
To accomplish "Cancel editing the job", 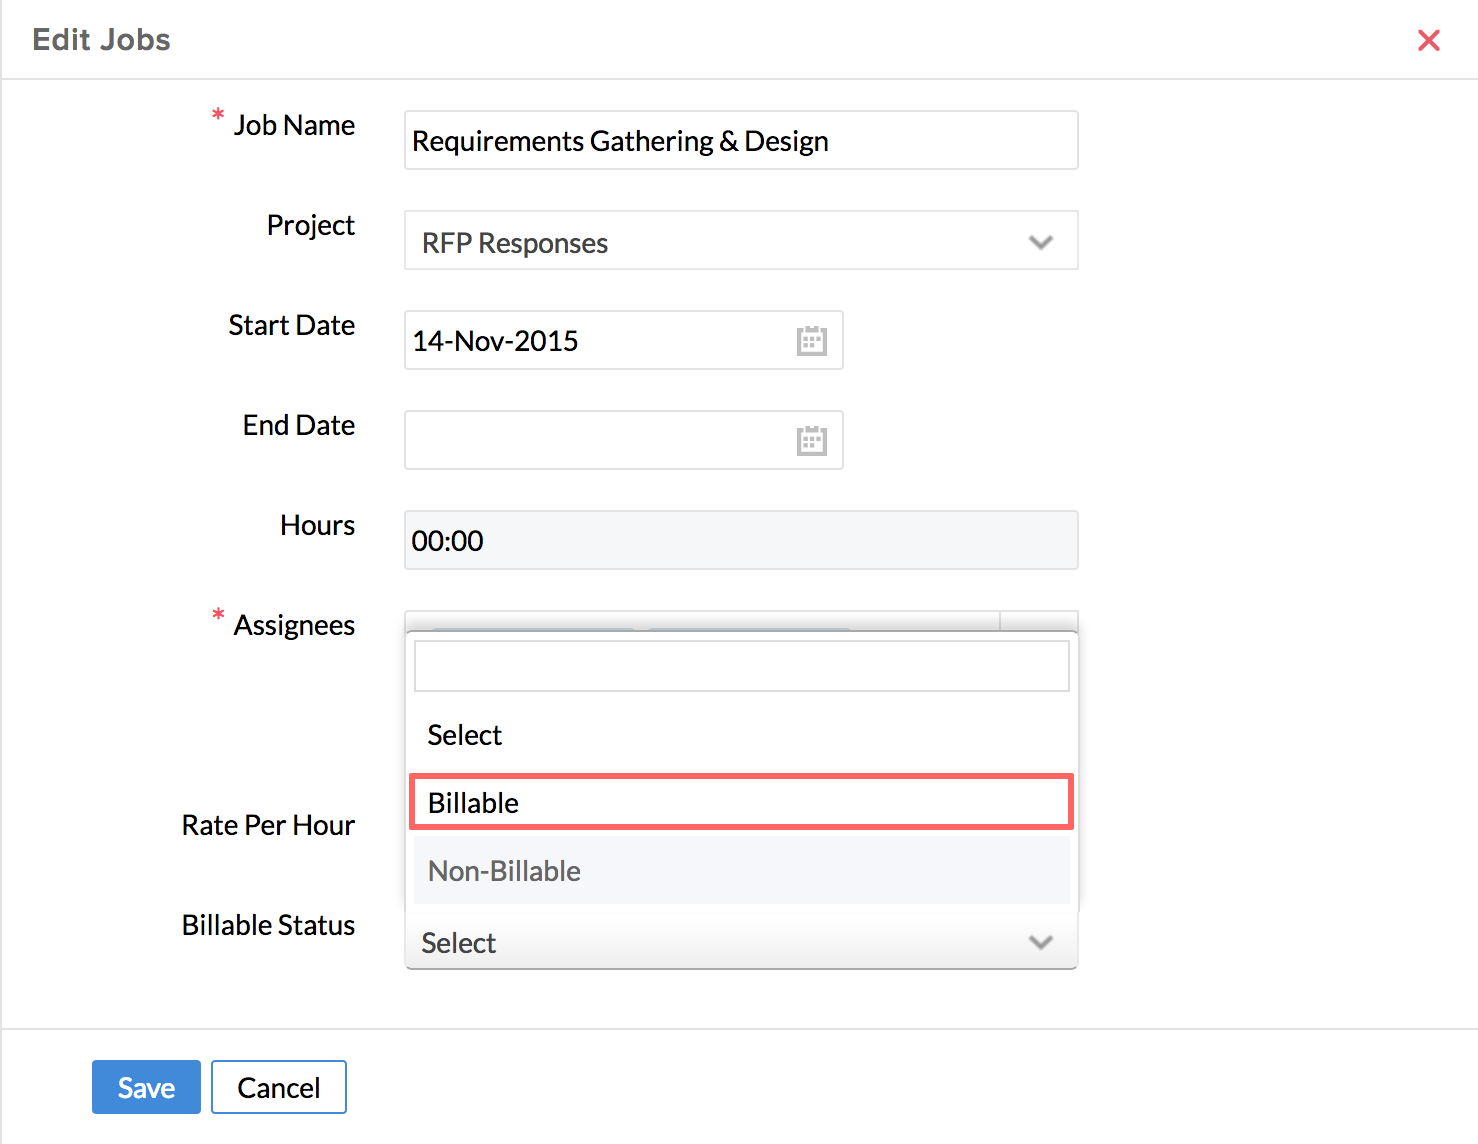I will [x=278, y=1087].
